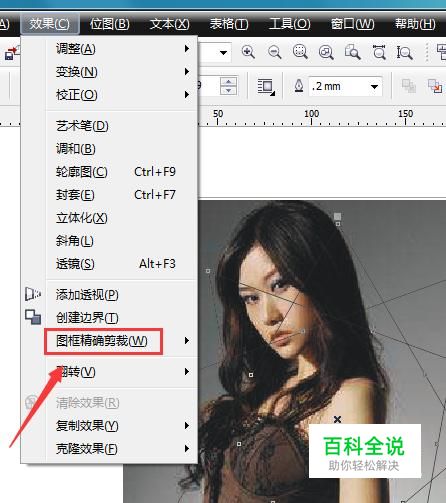
Task: Open the 文本(X) menu
Action: pos(170,24)
